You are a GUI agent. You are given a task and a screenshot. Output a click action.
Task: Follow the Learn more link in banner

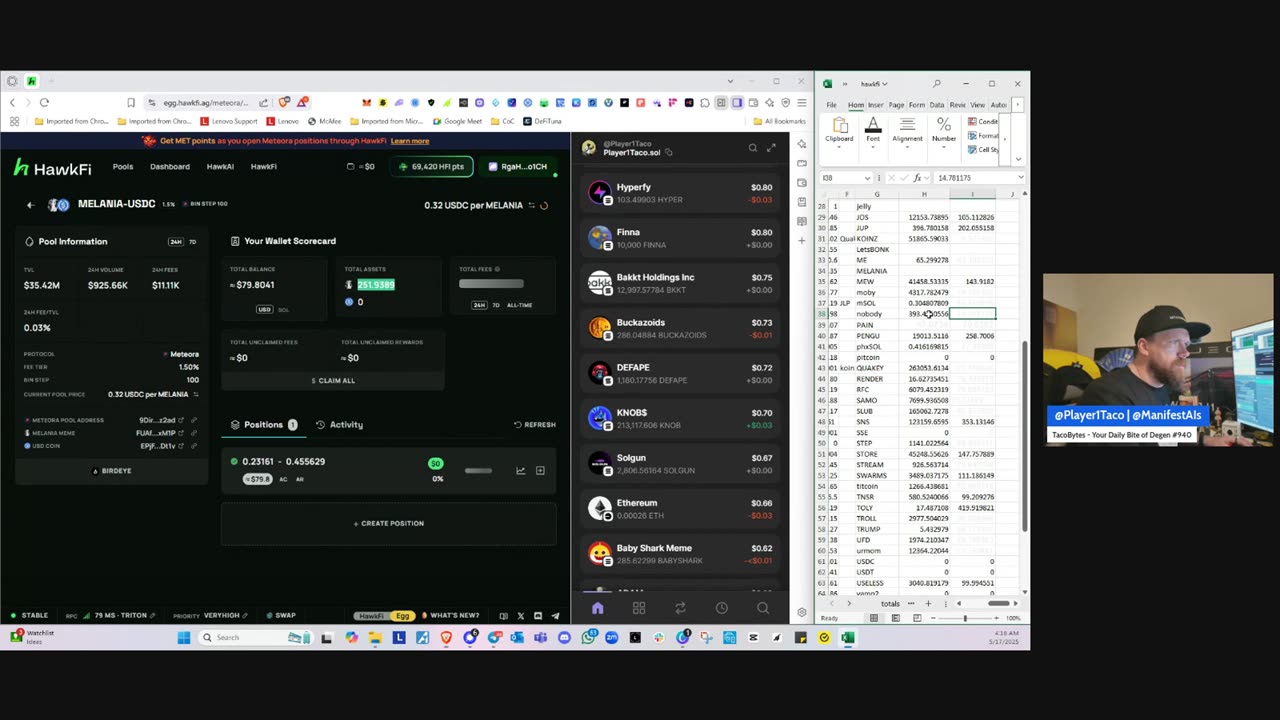click(x=410, y=141)
